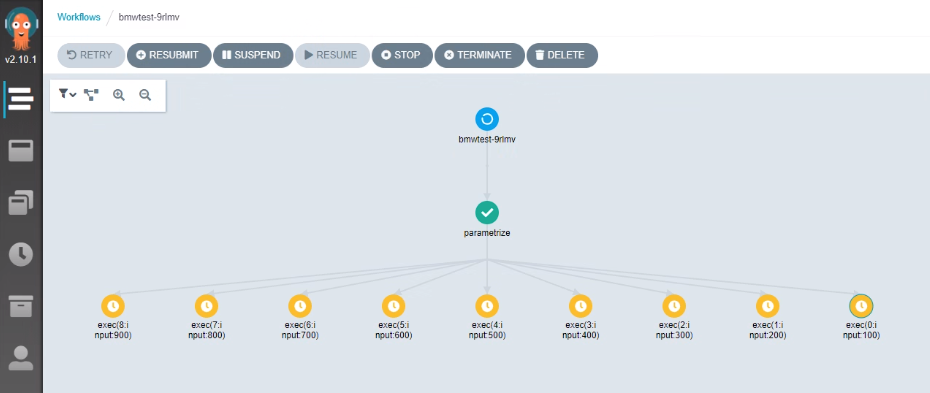Select the parametrize succeeded node

pyautogui.click(x=487, y=212)
